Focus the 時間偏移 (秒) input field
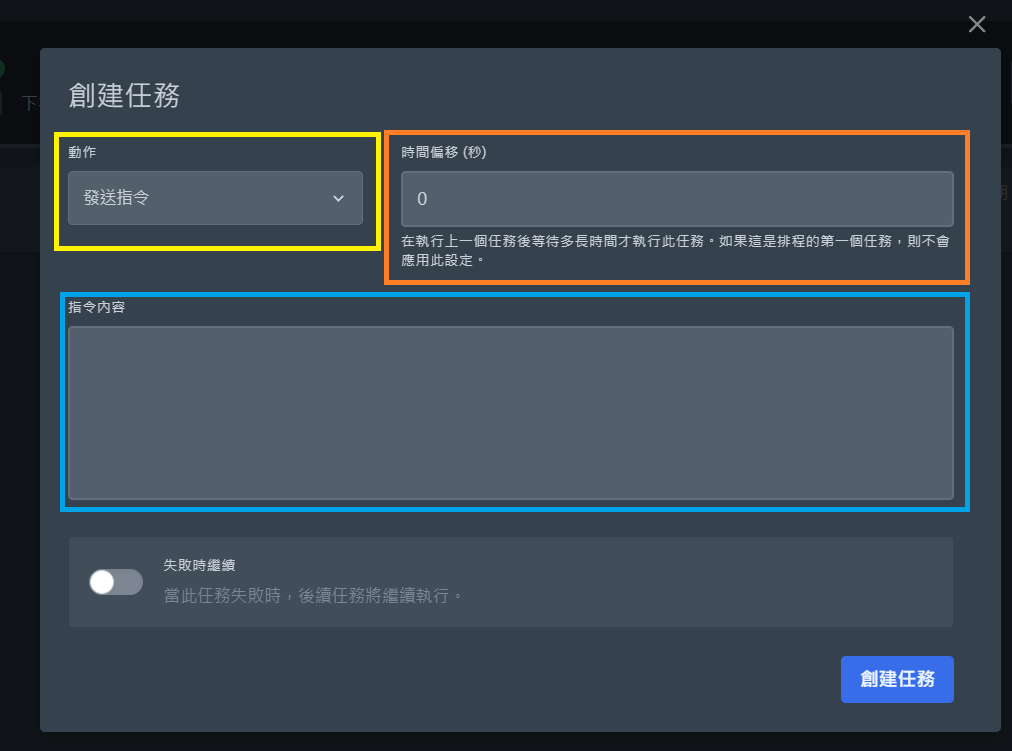 tap(677, 199)
